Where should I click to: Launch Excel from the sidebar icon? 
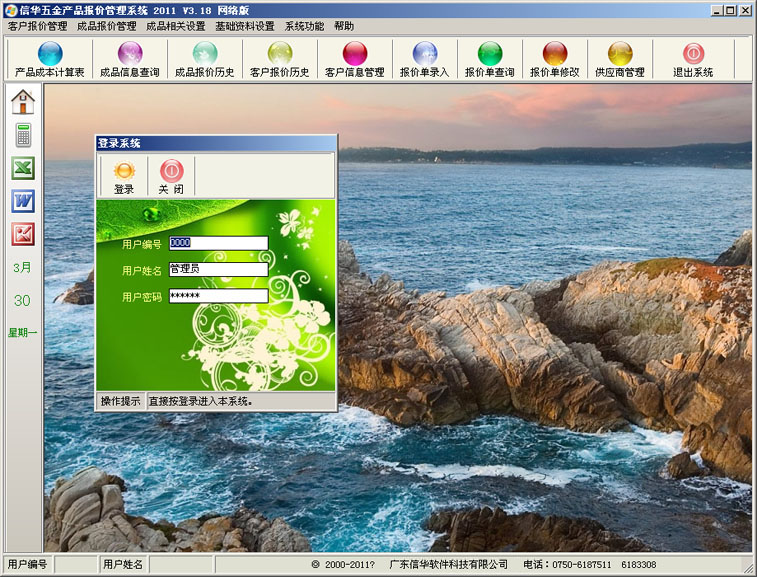click(x=23, y=168)
